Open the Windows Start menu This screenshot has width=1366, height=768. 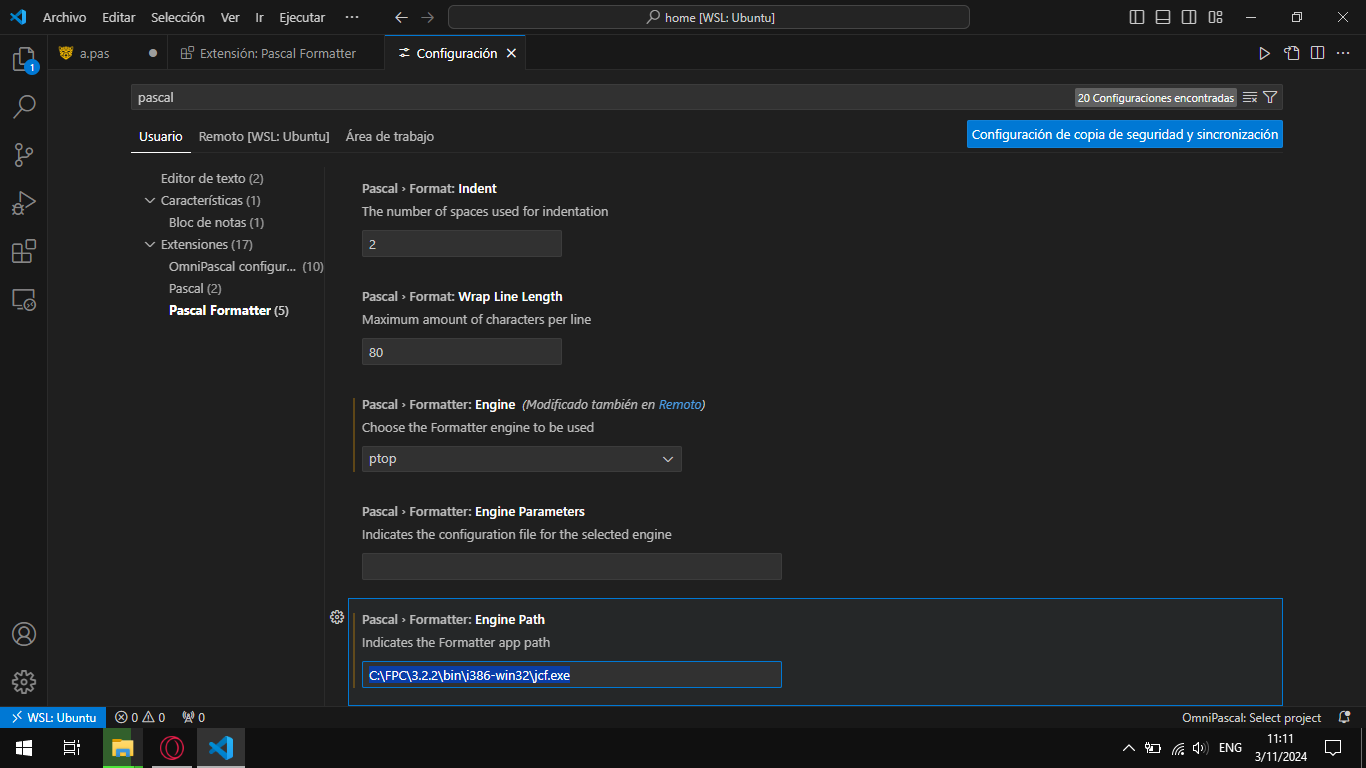click(x=24, y=747)
